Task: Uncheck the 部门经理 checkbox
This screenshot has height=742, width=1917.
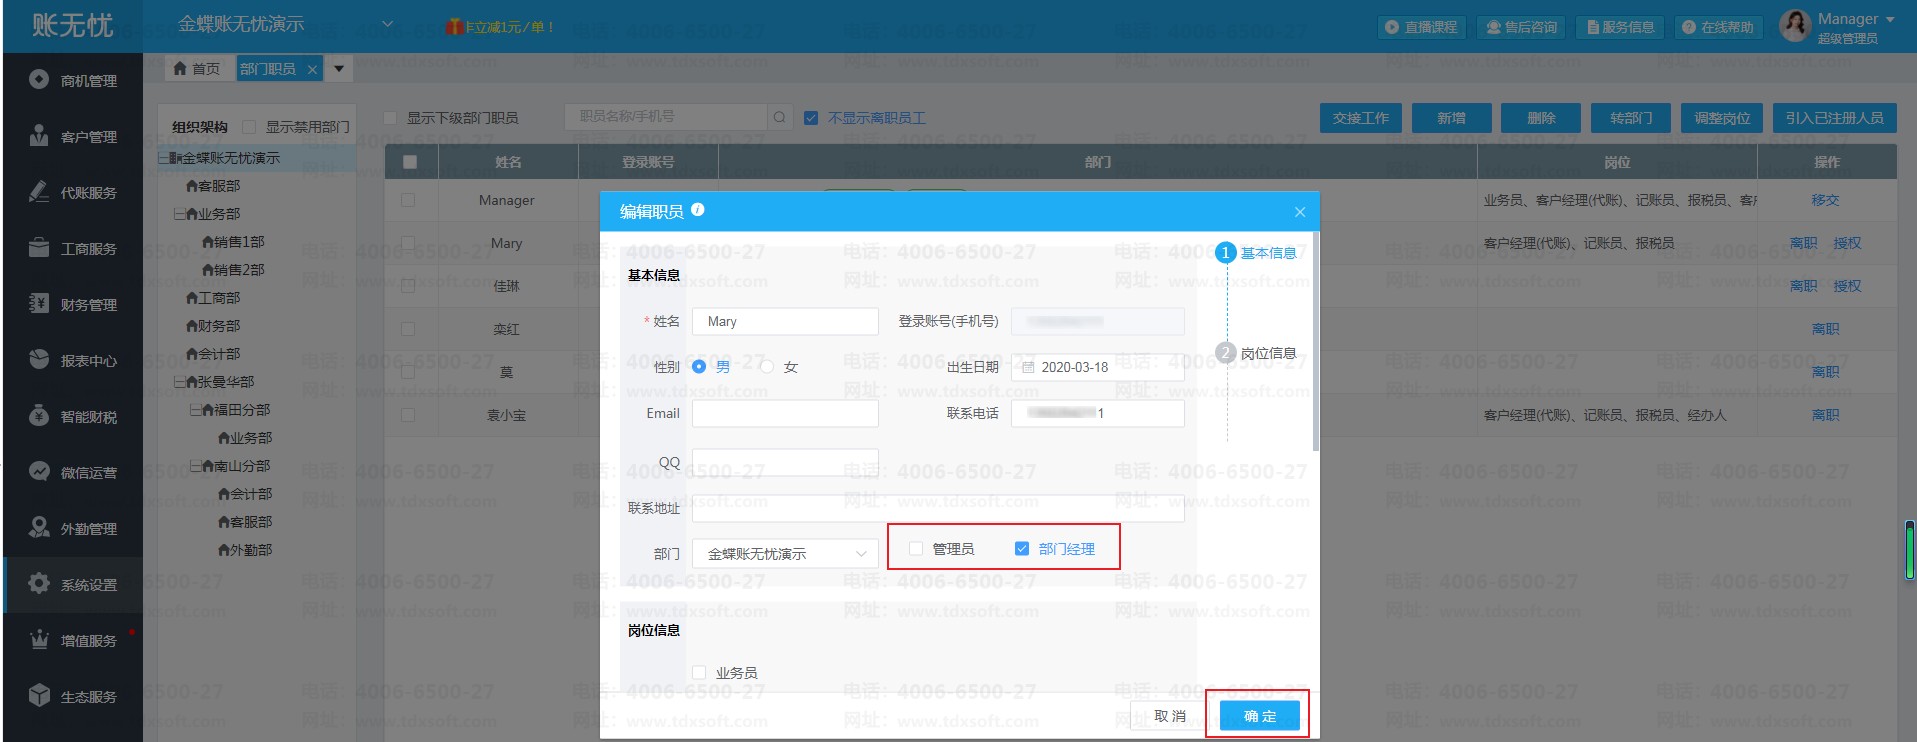Action: [1021, 548]
